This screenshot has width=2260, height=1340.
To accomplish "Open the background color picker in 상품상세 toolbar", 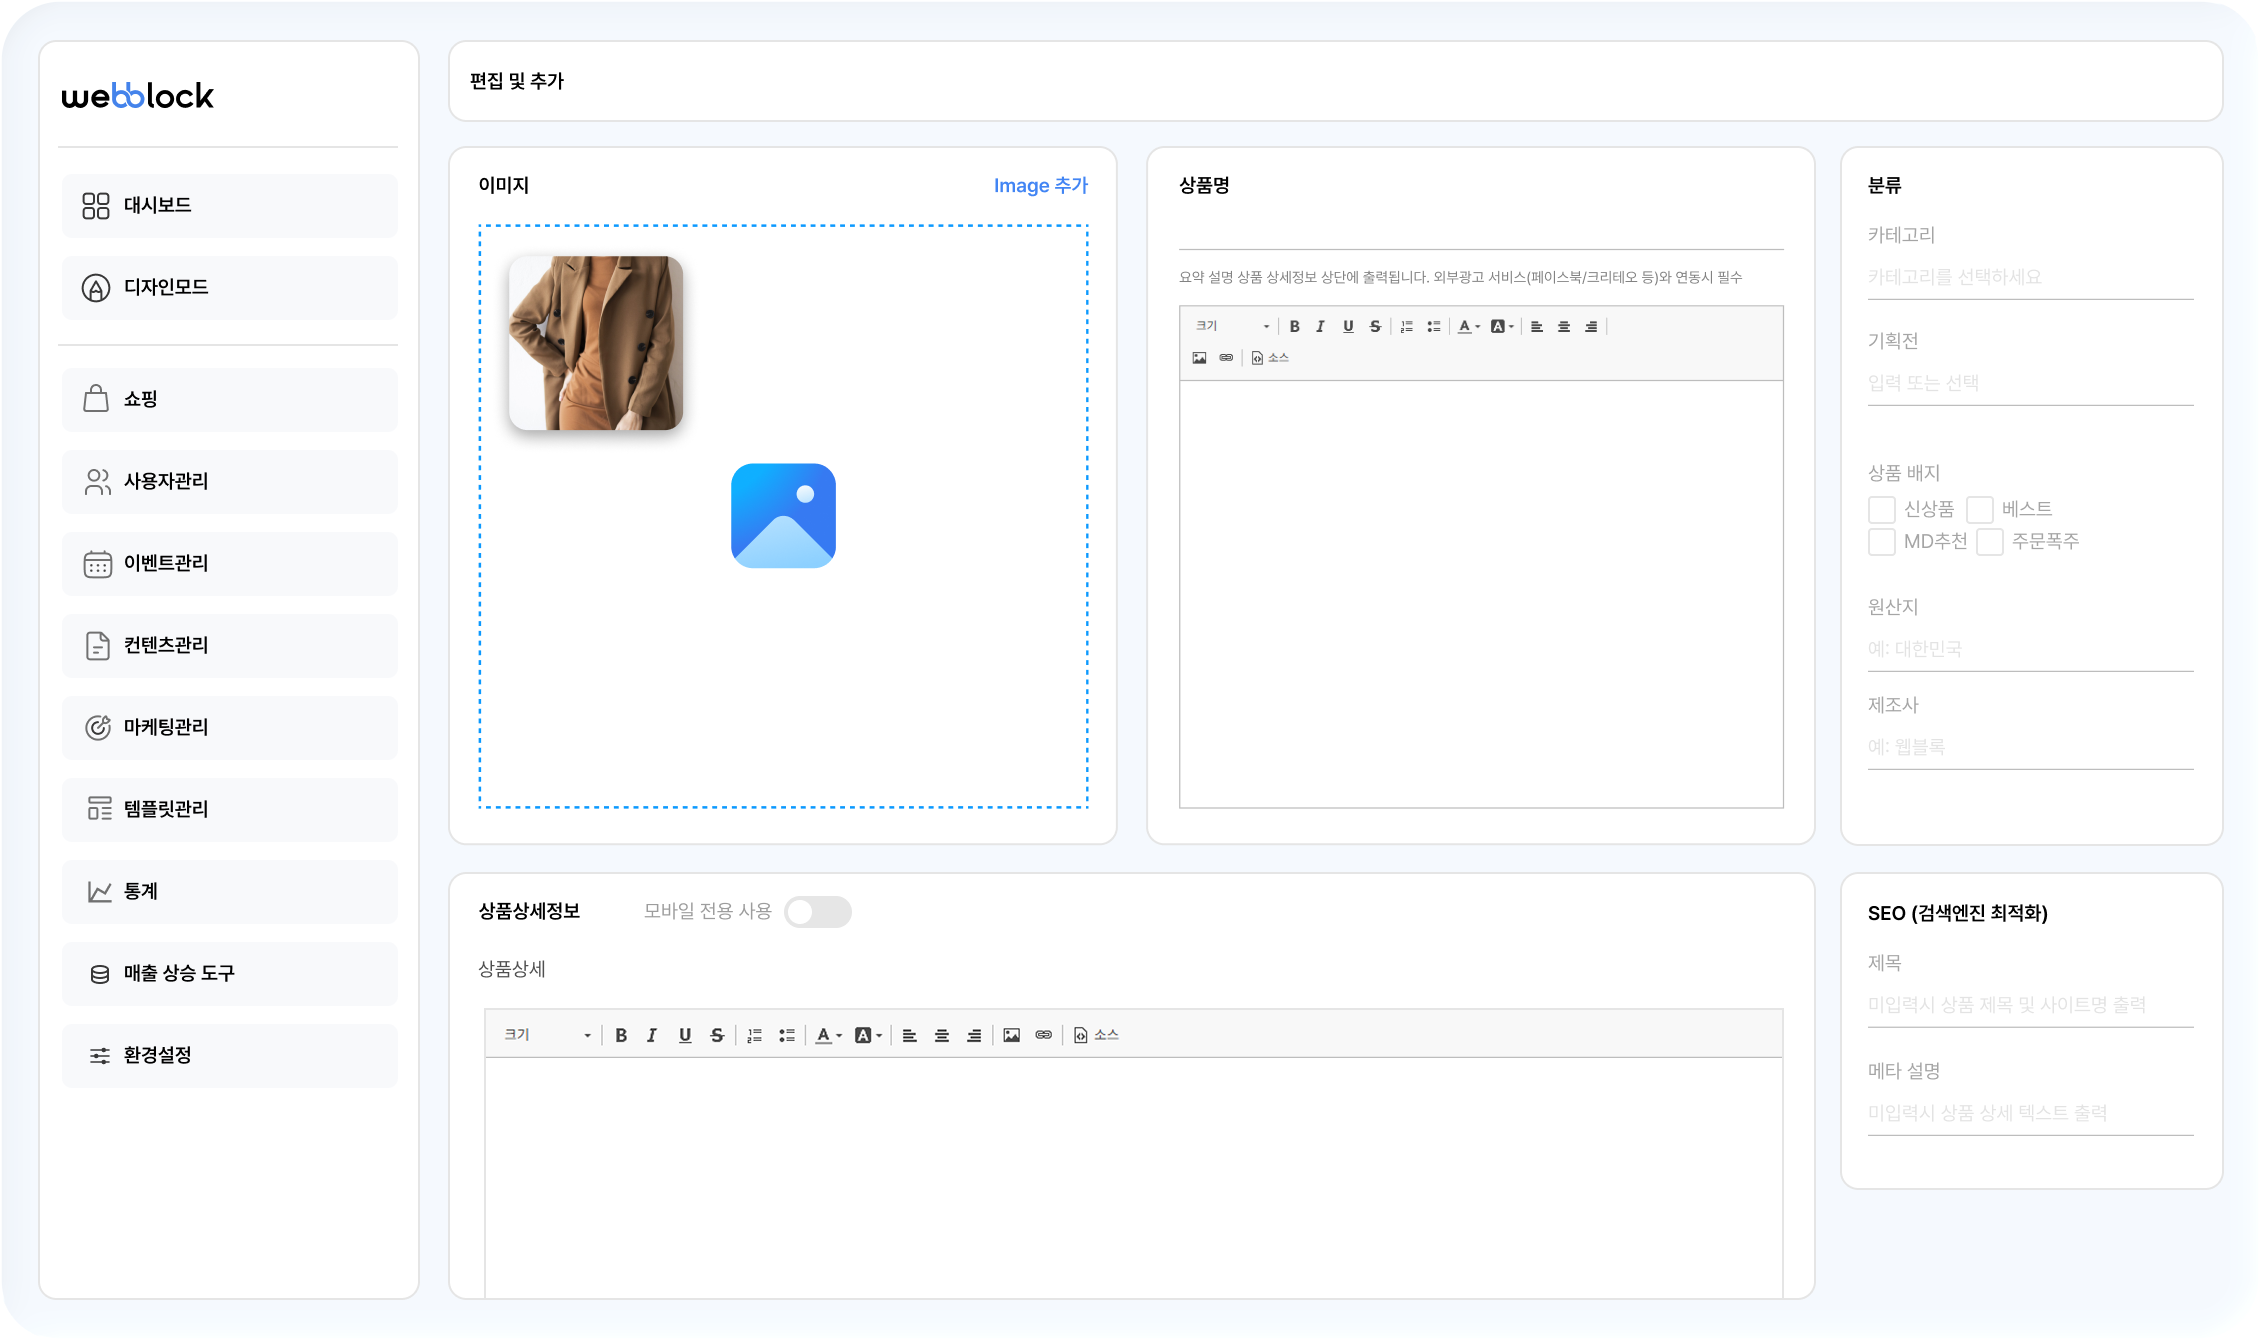I will click(865, 1035).
